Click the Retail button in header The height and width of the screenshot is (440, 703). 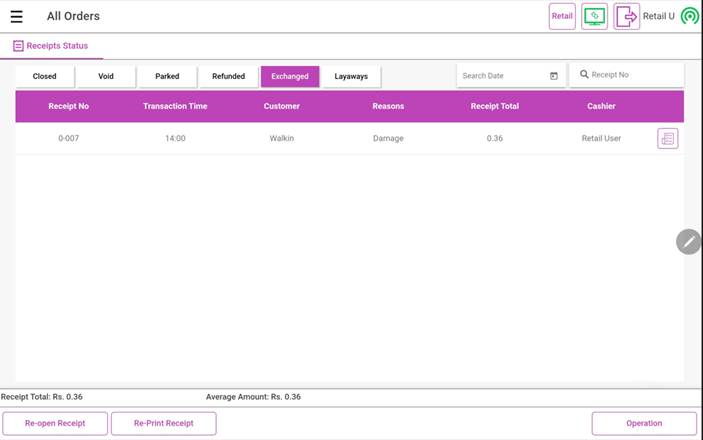pos(562,16)
